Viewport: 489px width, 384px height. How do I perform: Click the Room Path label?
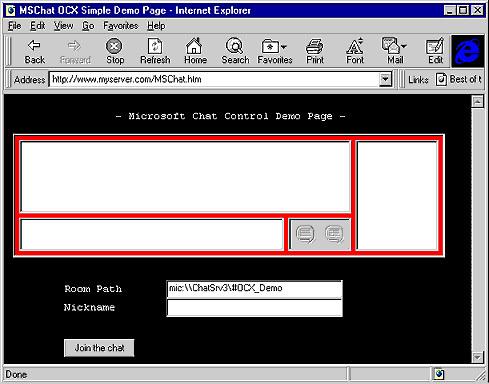93,289
